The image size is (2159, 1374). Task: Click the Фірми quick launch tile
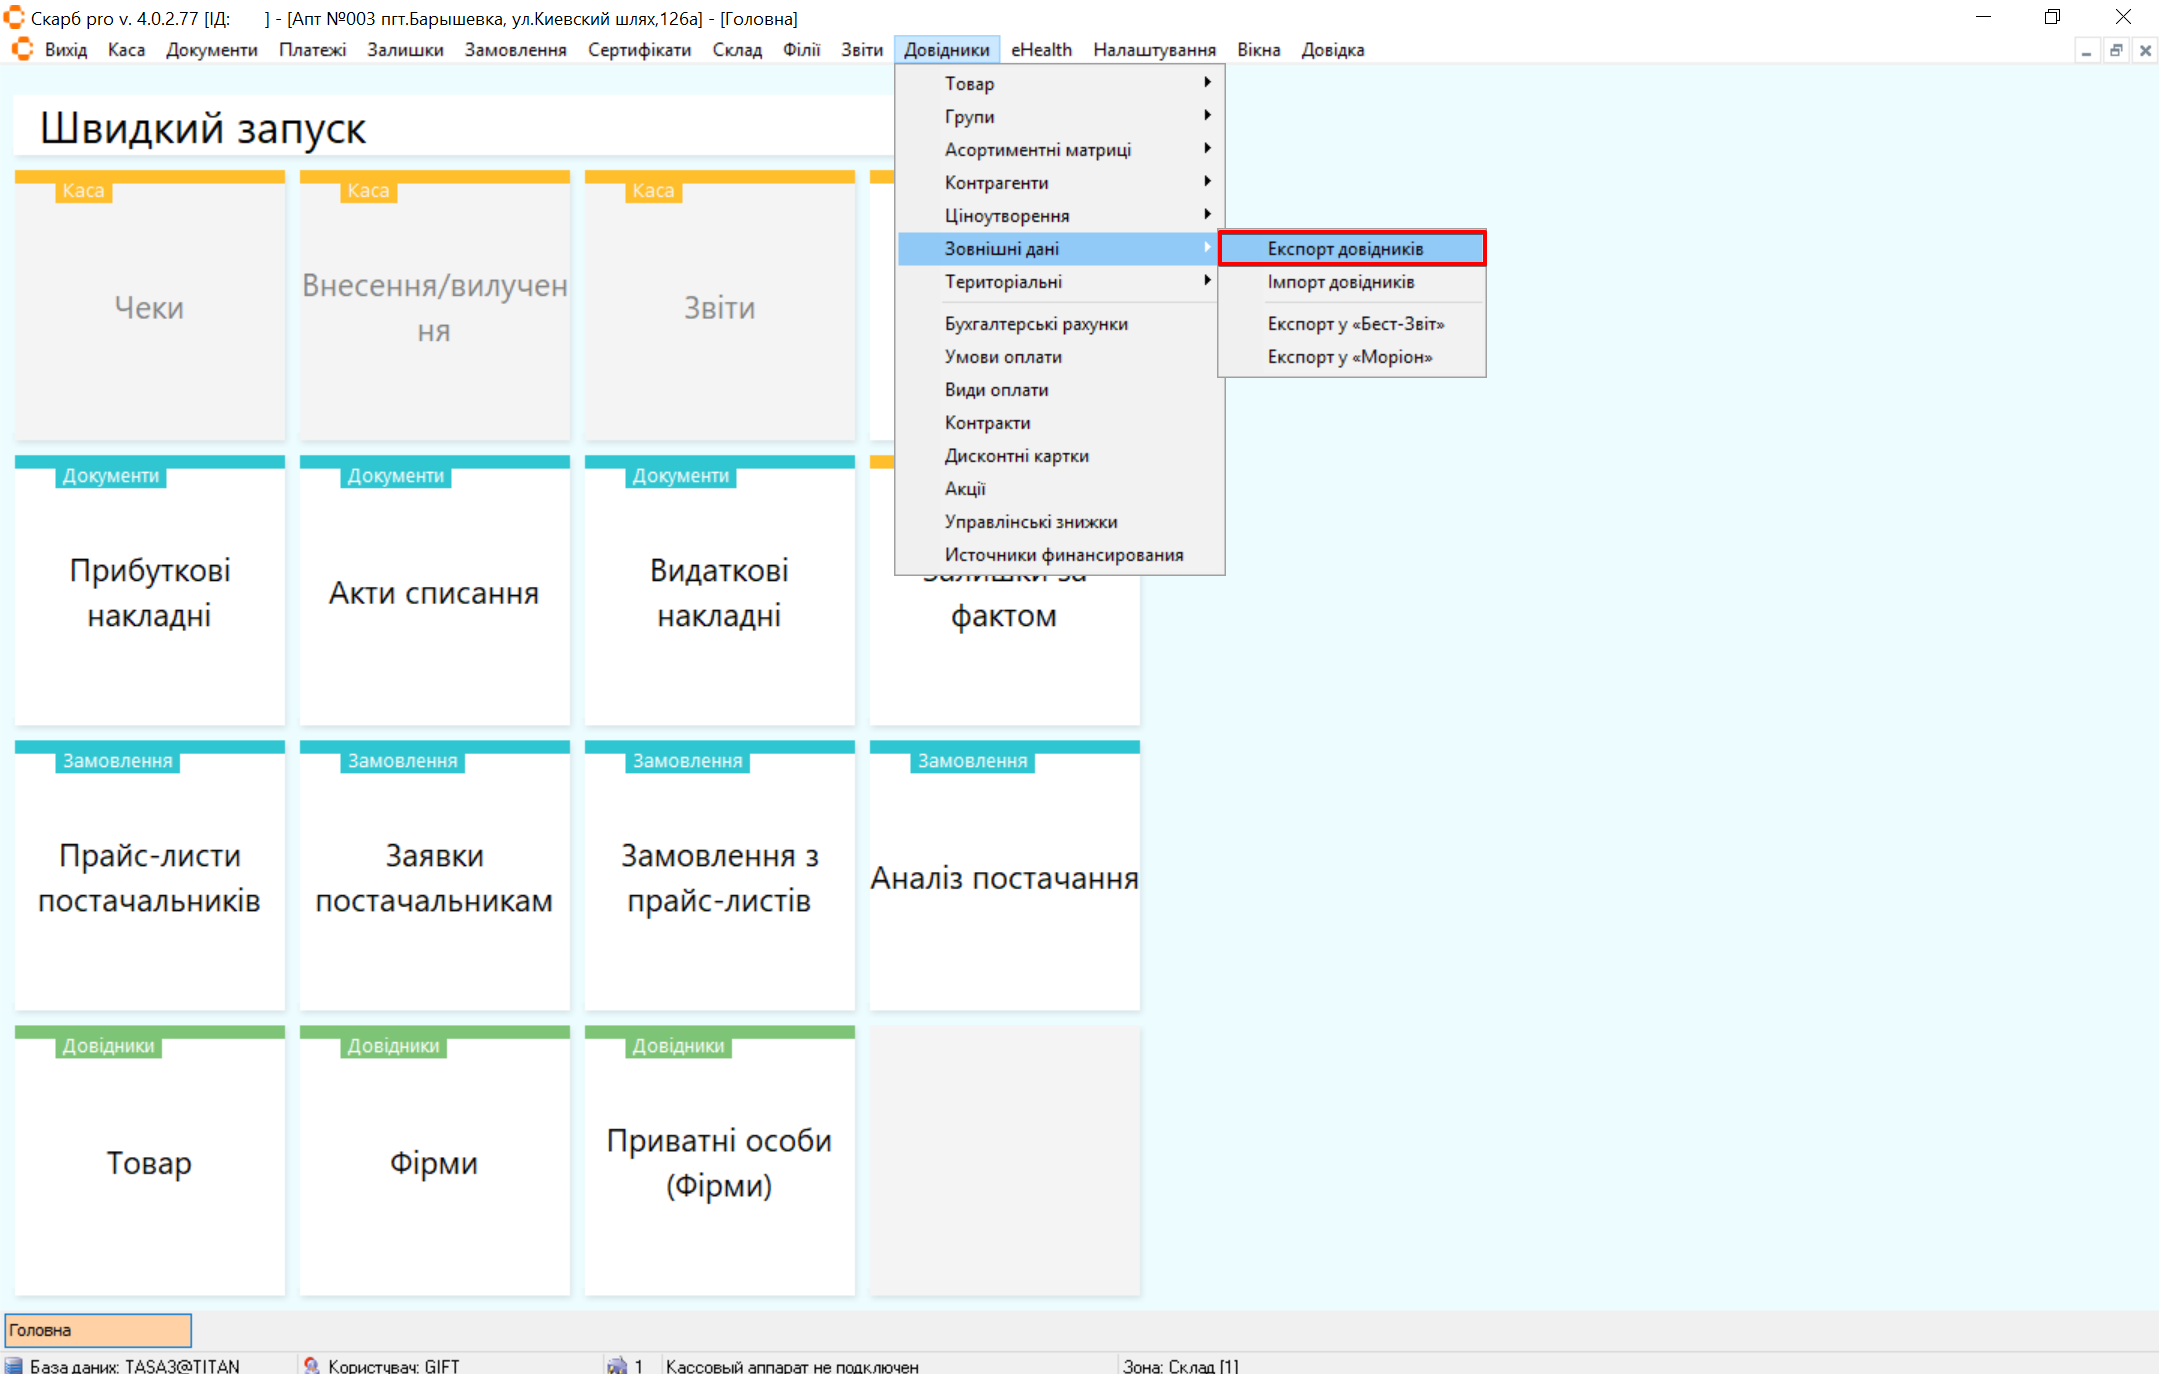tap(434, 1162)
